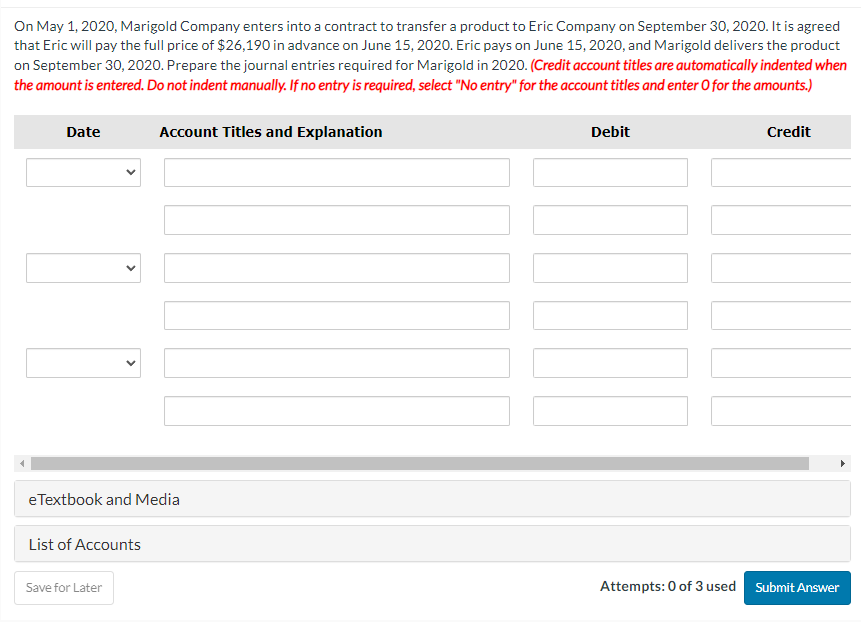Image resolution: width=861 pixels, height=622 pixels.
Task: Click the first row Credit amount field
Action: (x=781, y=172)
